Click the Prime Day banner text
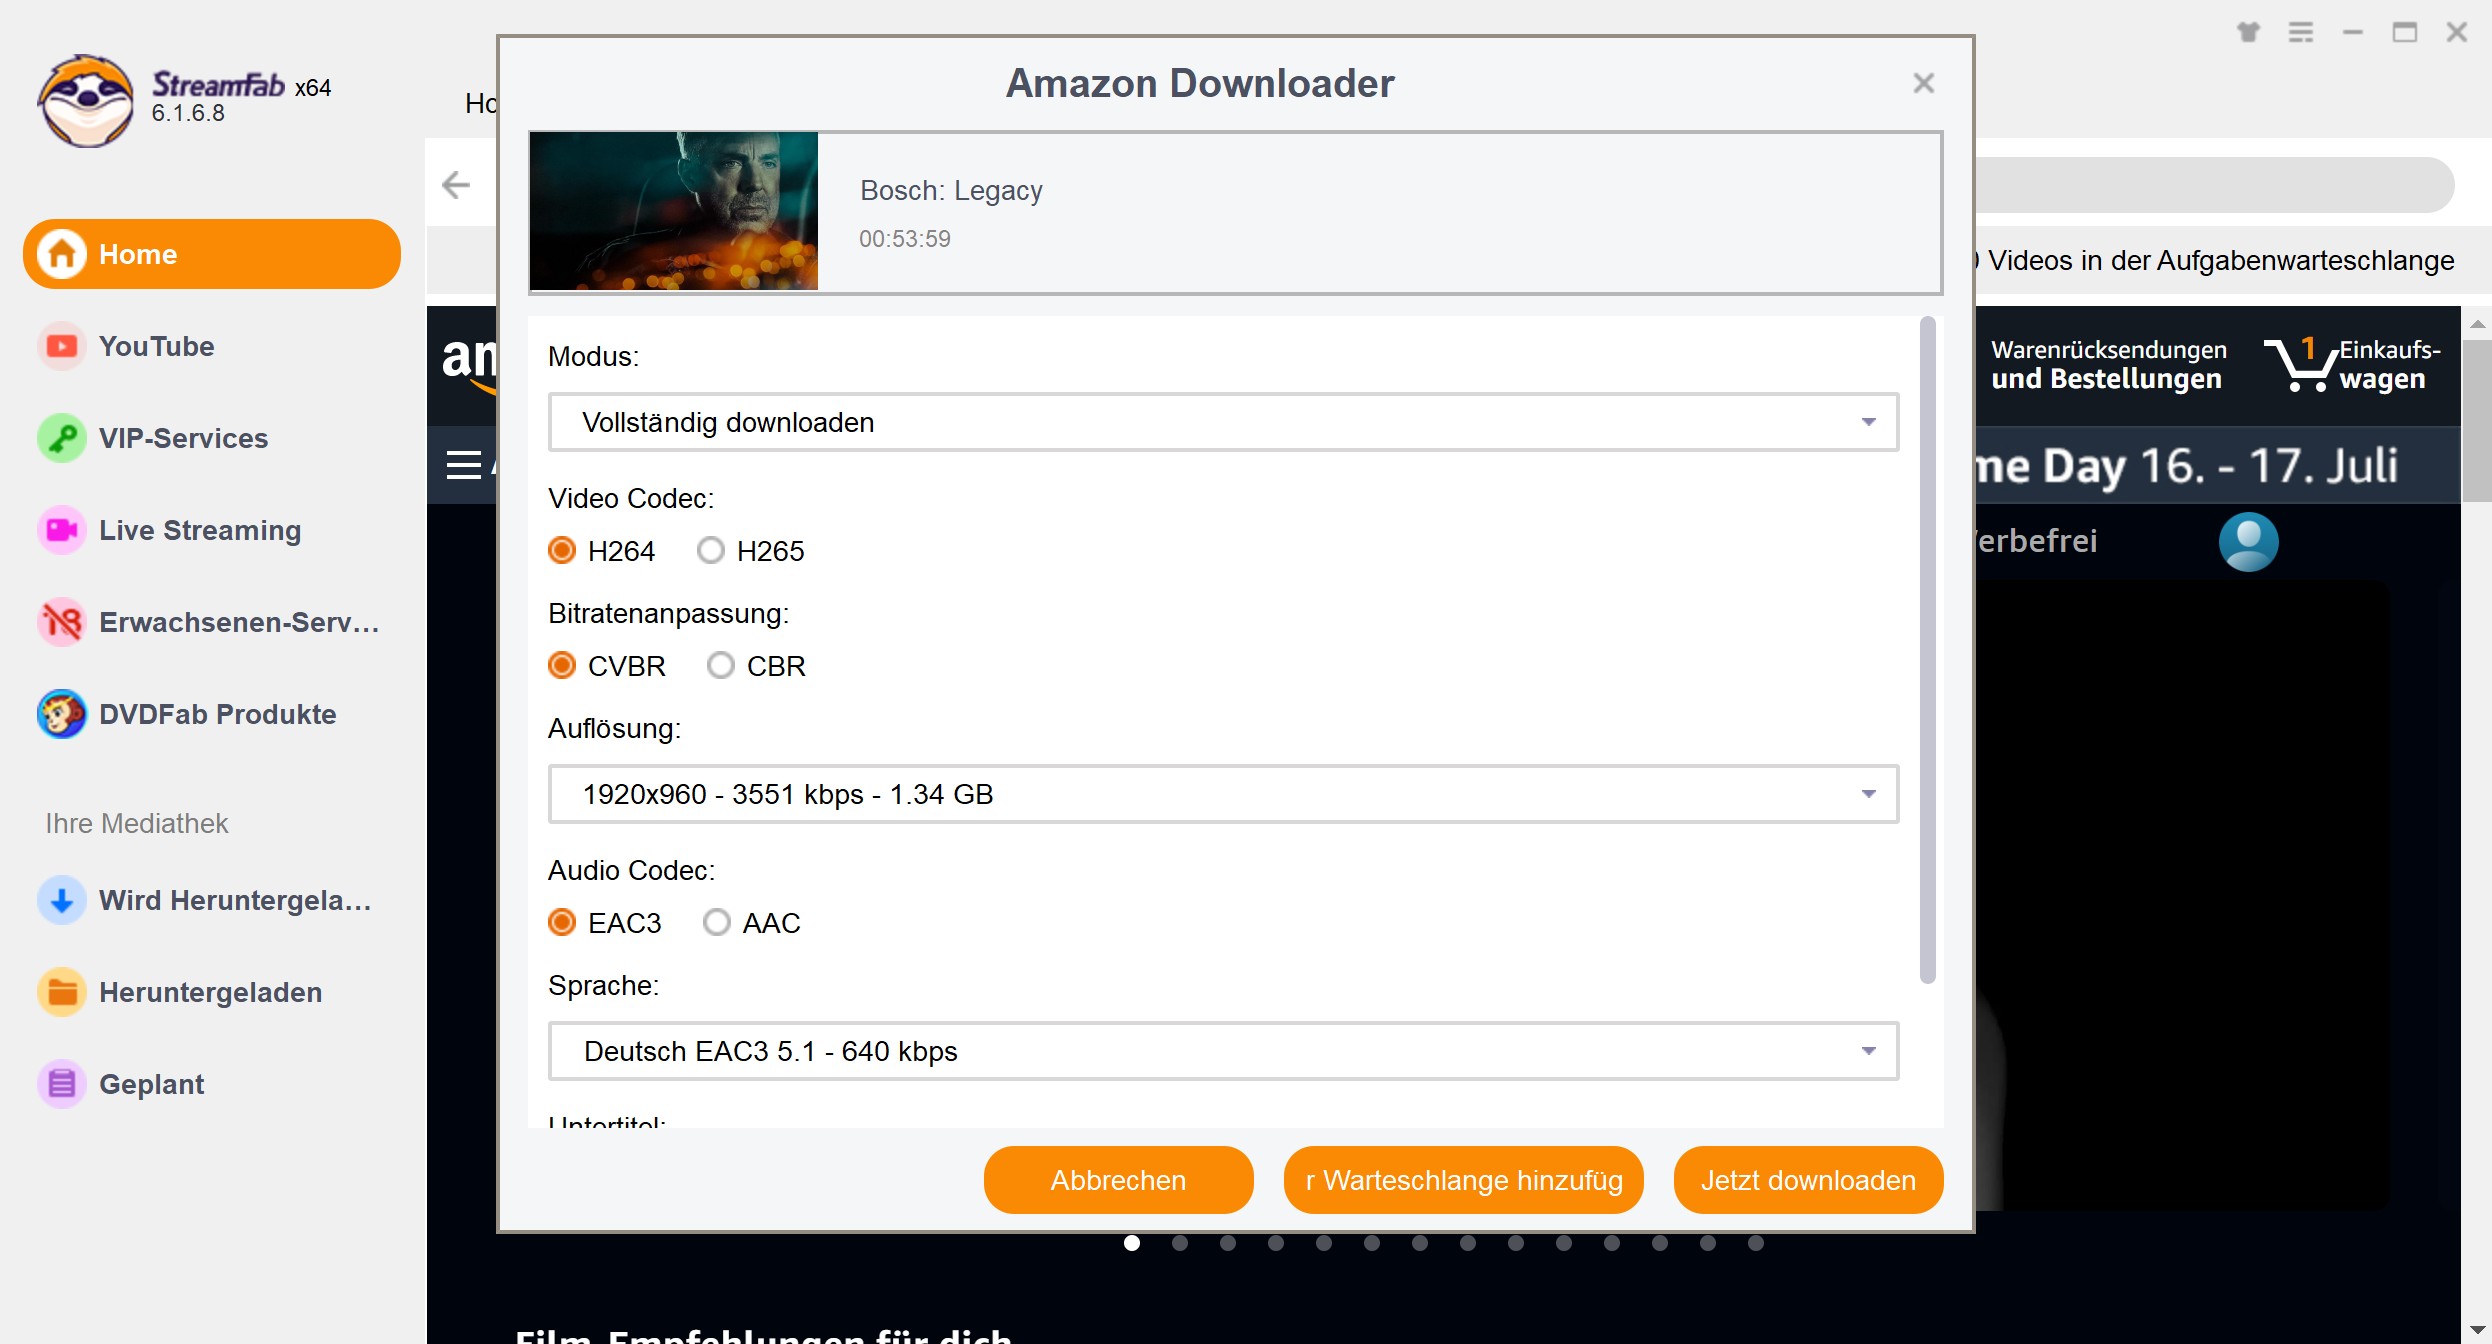Viewport: 2492px width, 1344px height. click(2187, 466)
